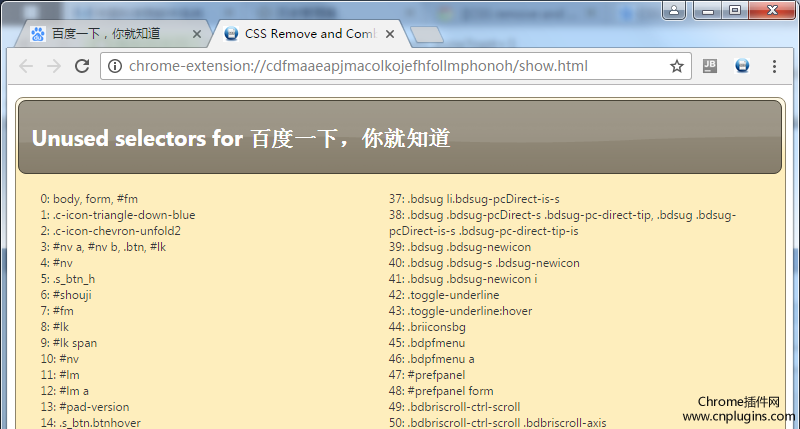Image resolution: width=800 pixels, height=429 pixels.
Task: Select row '14: .s_btn.btnhover'
Action: (x=91, y=422)
